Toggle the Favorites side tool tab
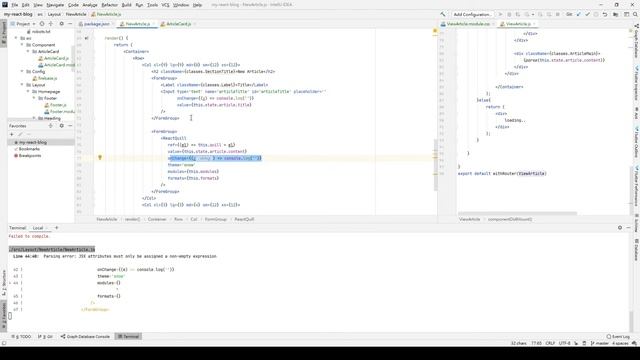Screen dimensions: 640x360 (x=4, y=315)
